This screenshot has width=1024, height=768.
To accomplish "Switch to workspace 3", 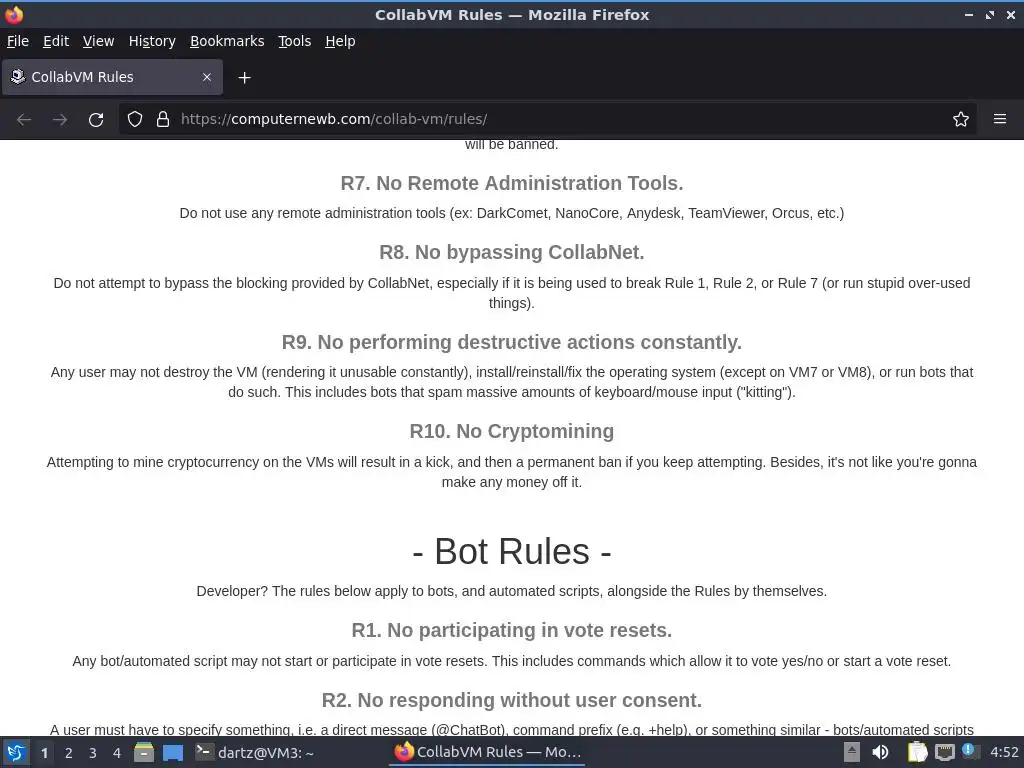I will click(x=93, y=753).
